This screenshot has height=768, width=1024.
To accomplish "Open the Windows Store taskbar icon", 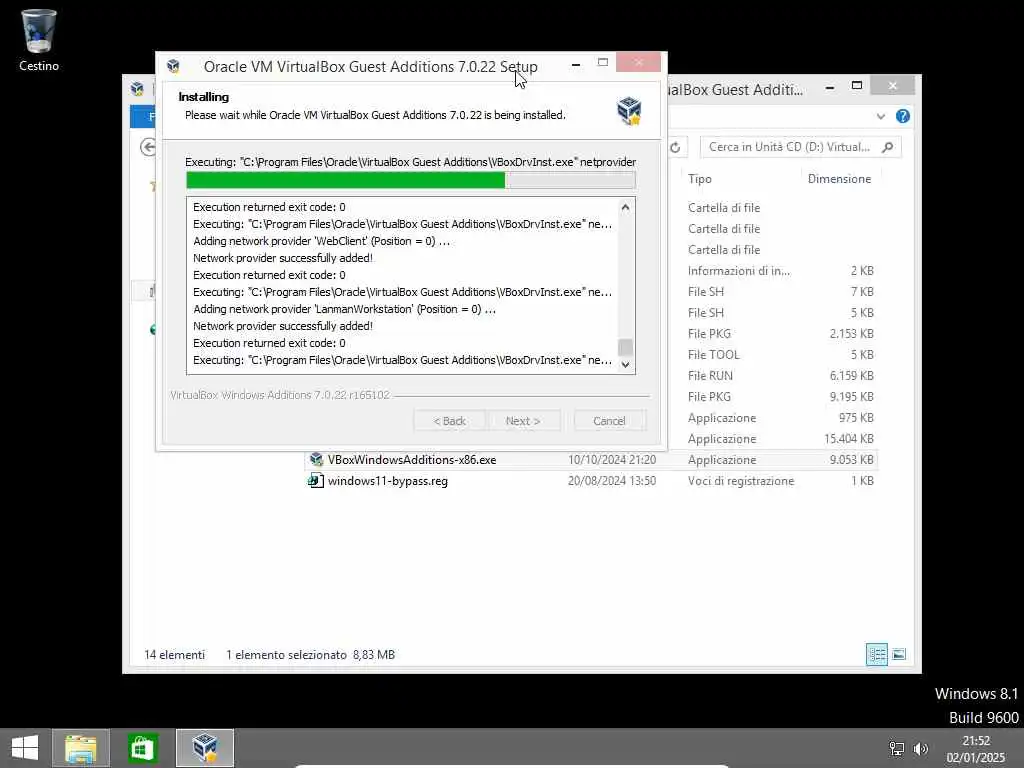I will (x=142, y=748).
